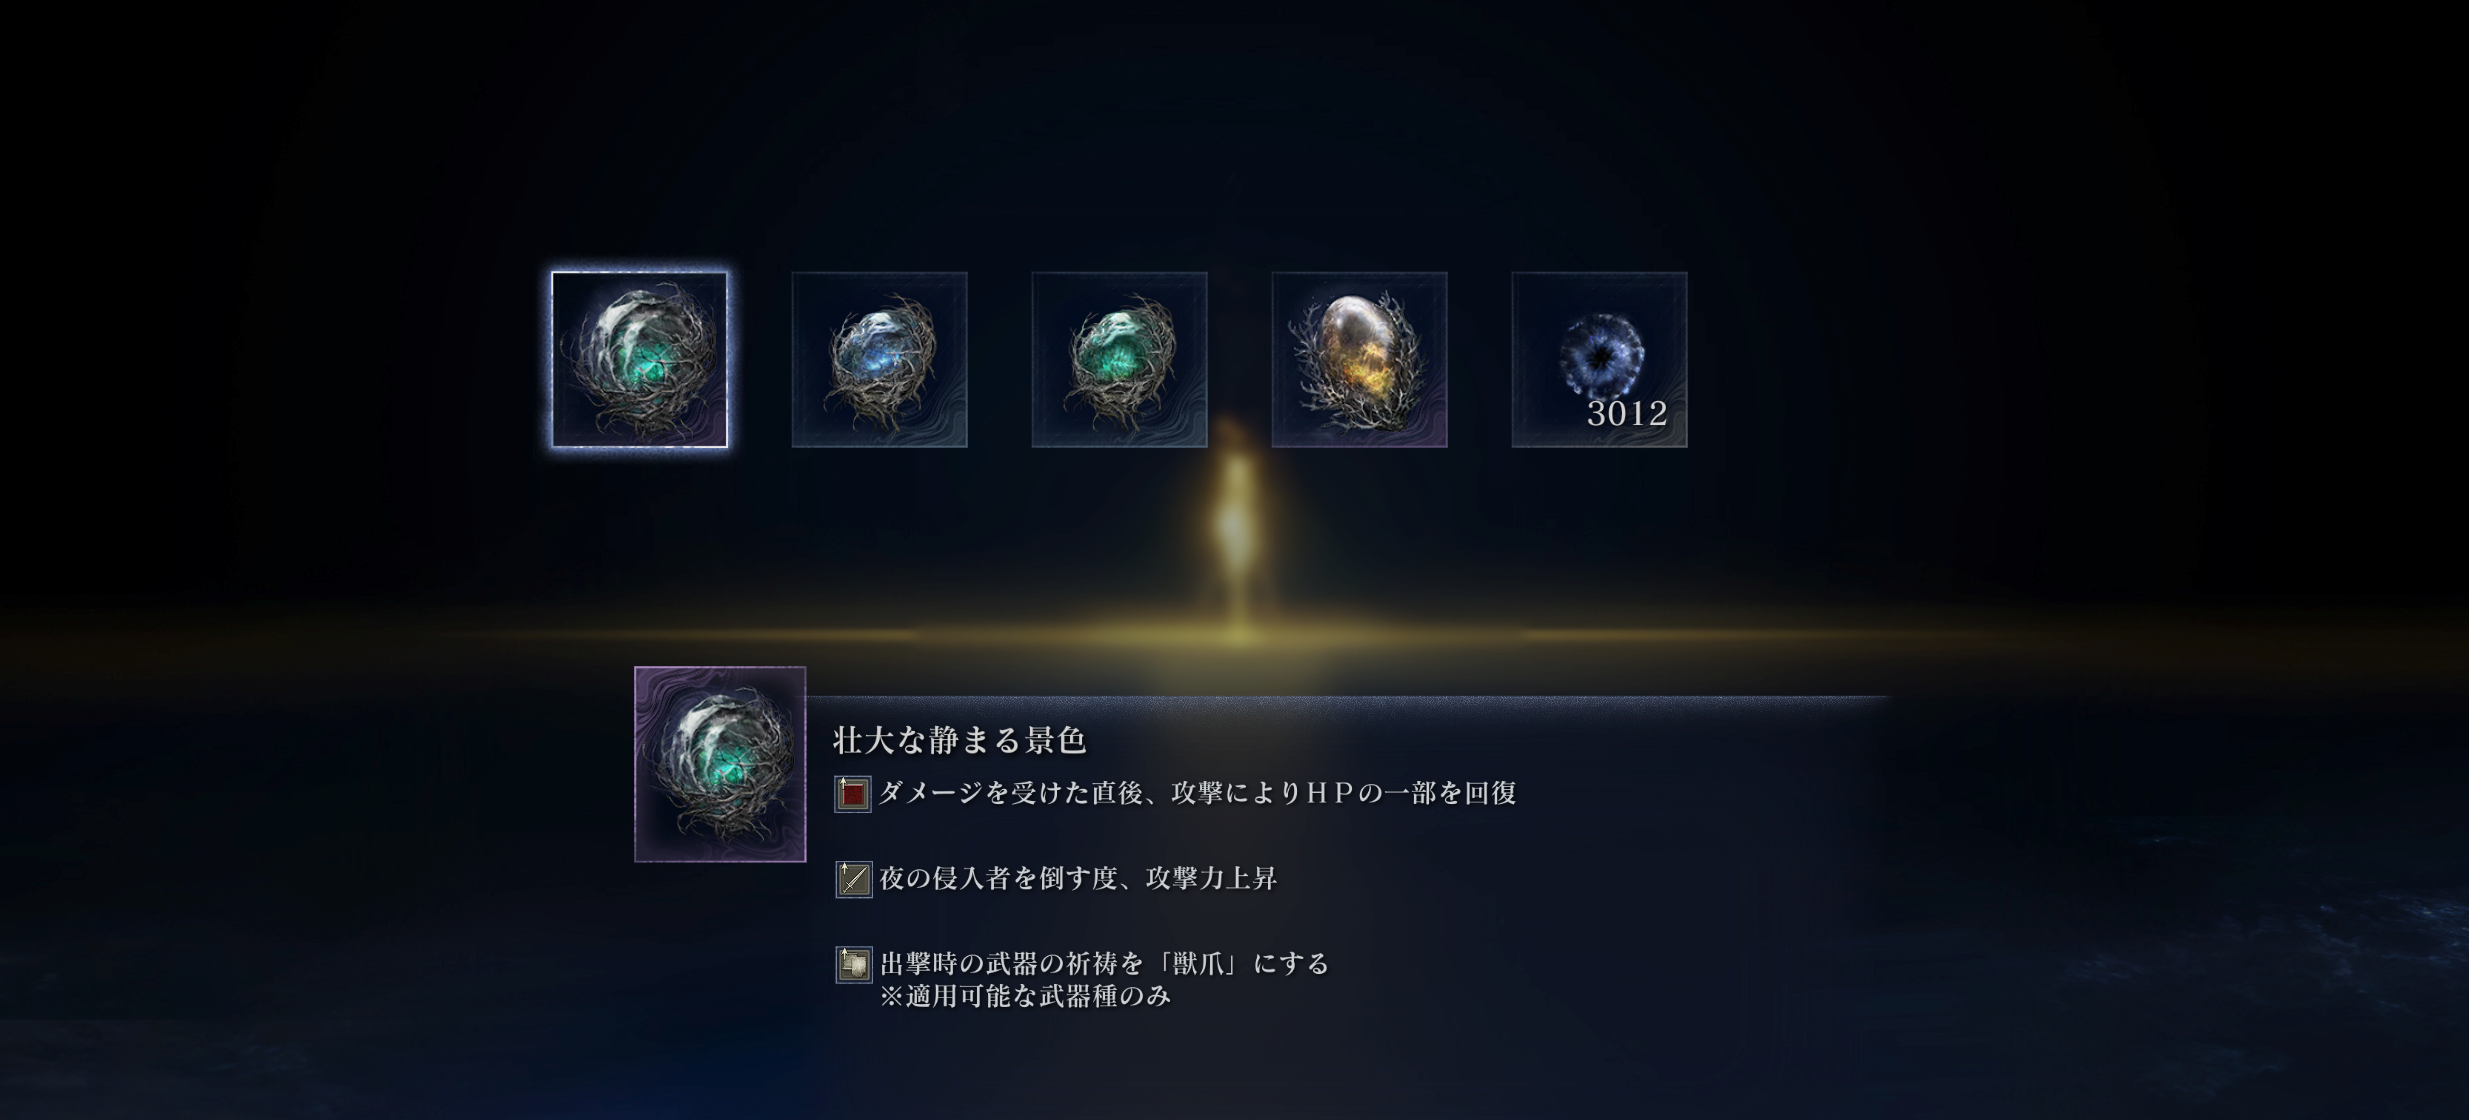
Task: Select the small green relic in third slot
Action: pyautogui.click(x=1120, y=360)
